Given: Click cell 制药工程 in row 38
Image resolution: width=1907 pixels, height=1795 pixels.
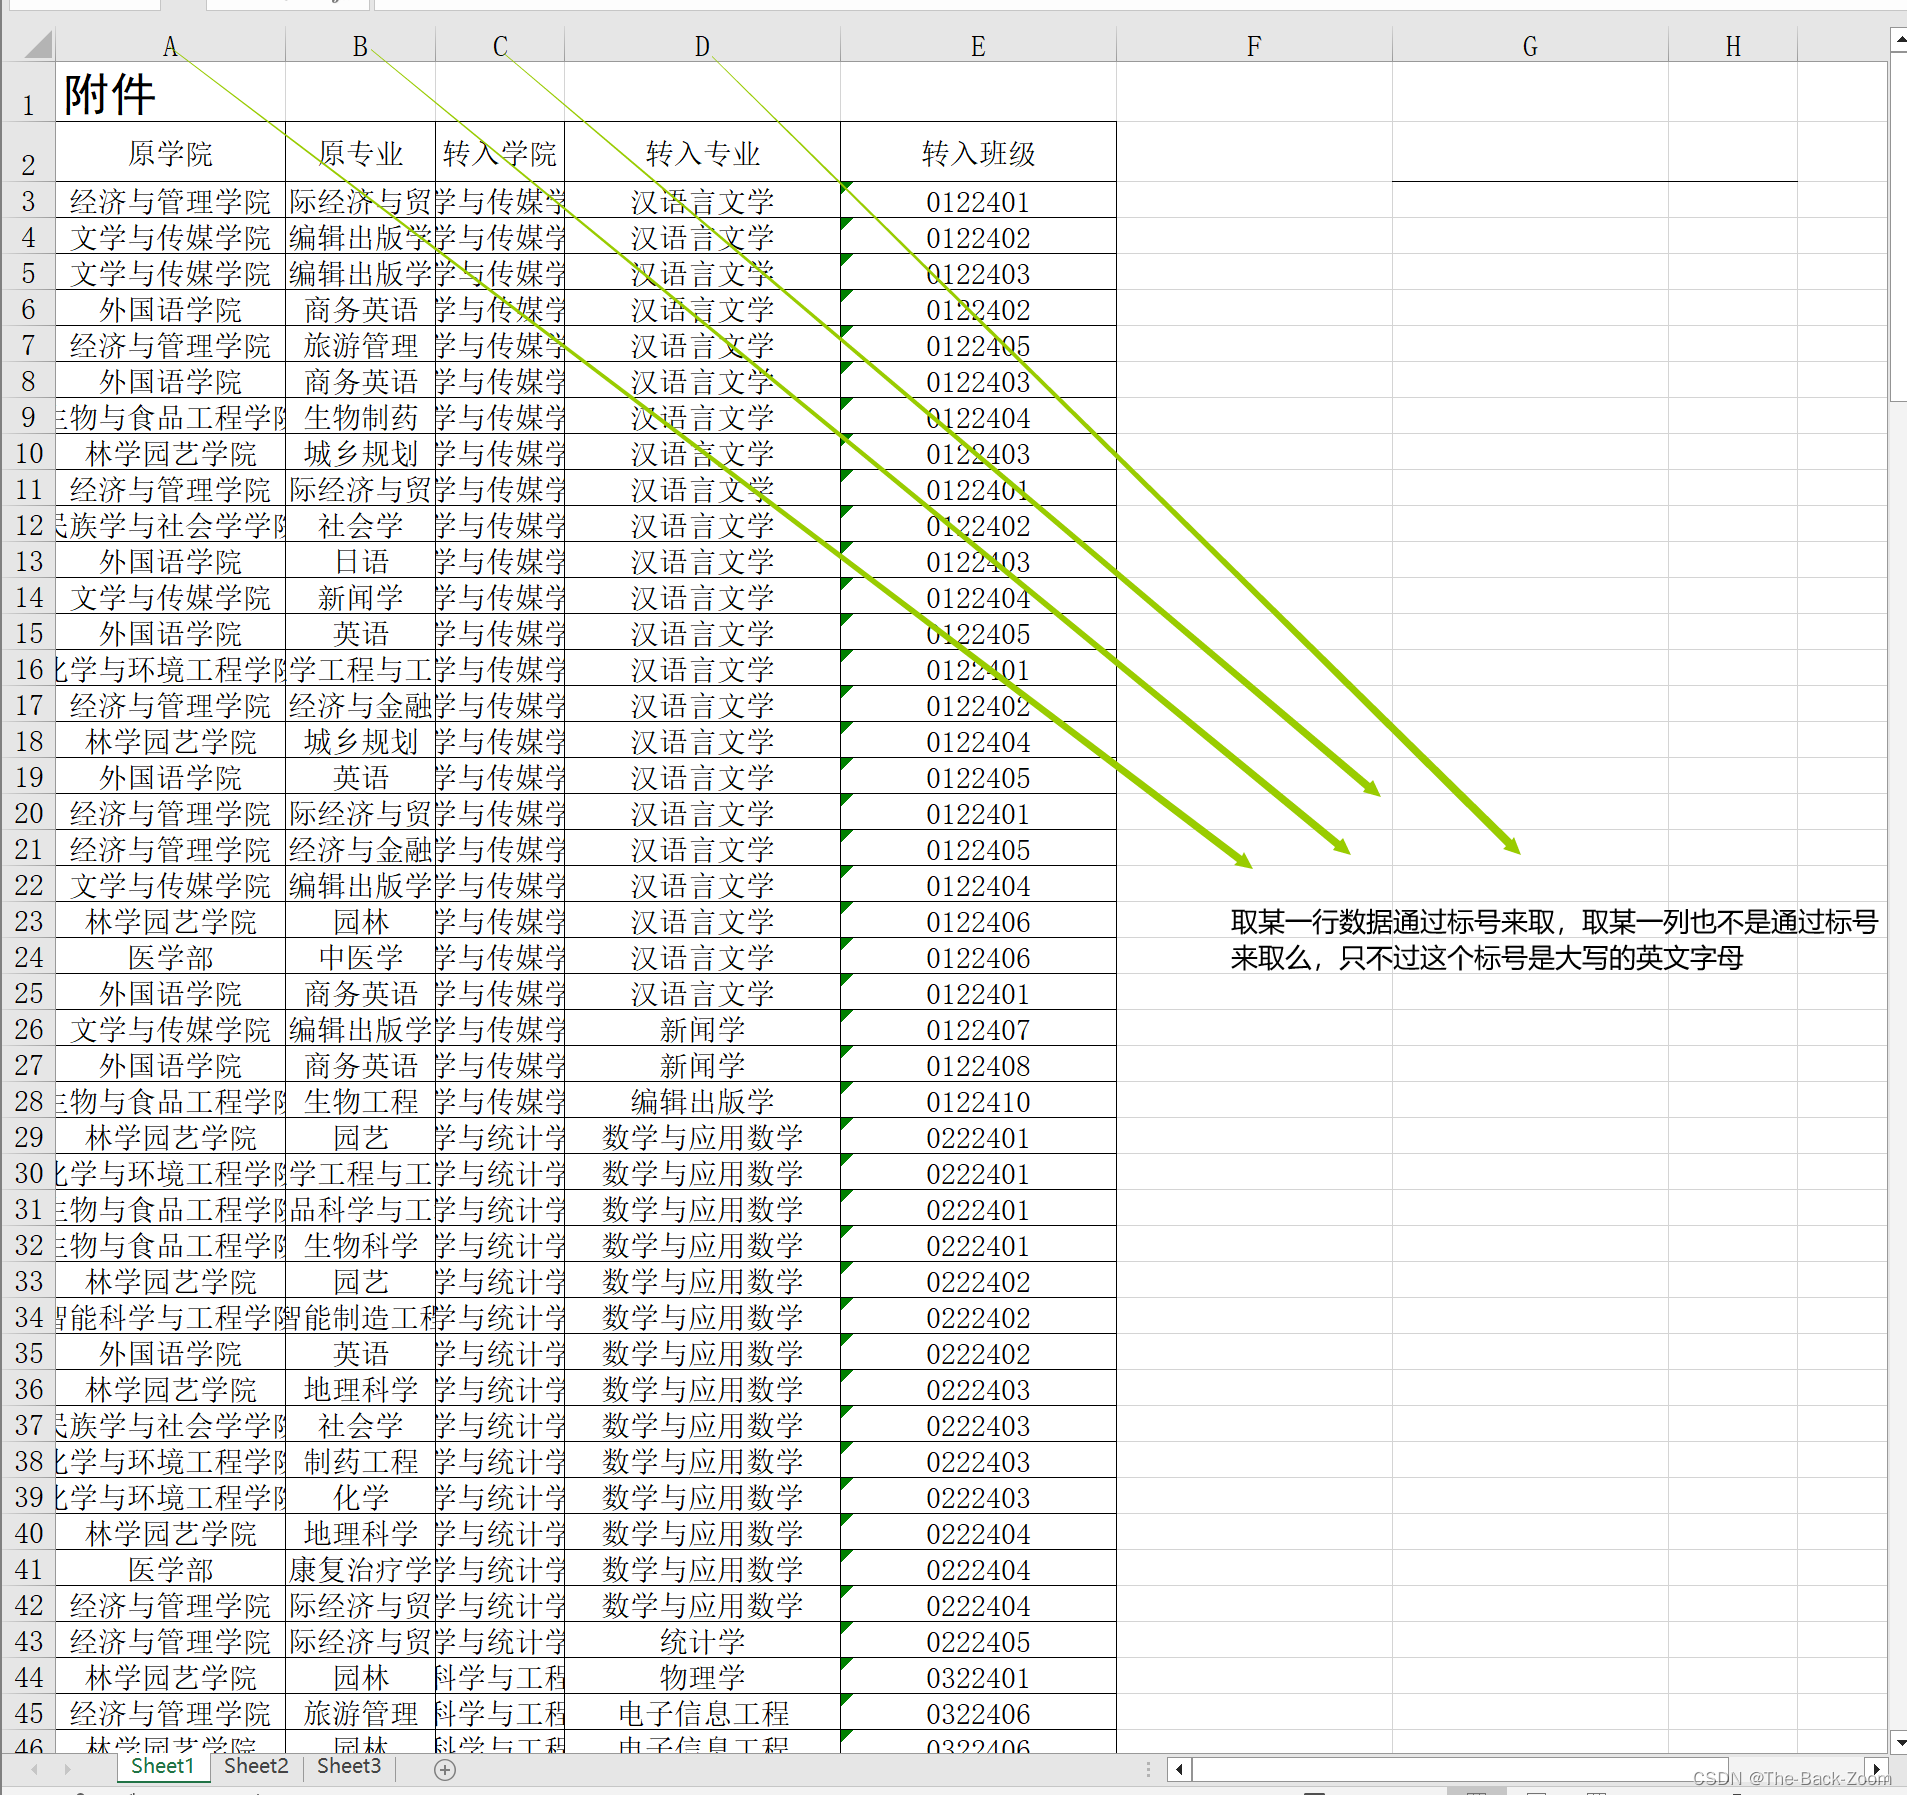Looking at the screenshot, I should point(360,1461).
